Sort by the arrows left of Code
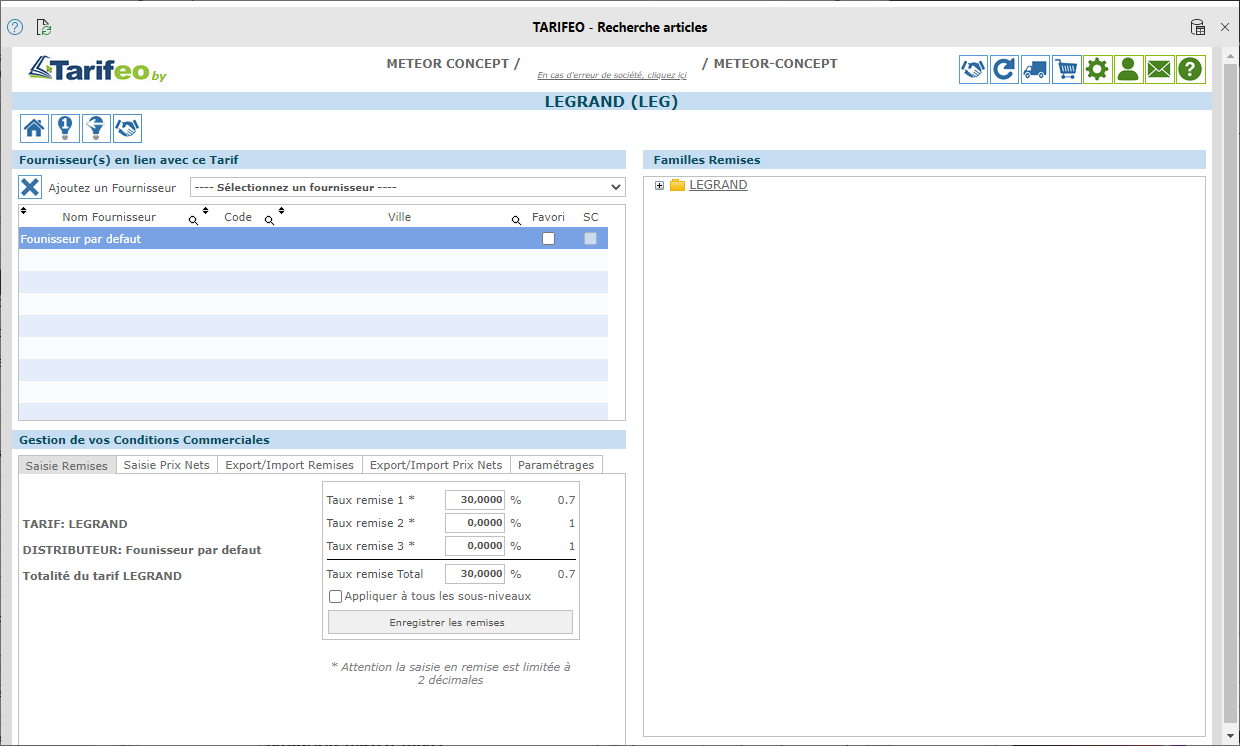Screen dimensions: 1240x746 [x=206, y=211]
